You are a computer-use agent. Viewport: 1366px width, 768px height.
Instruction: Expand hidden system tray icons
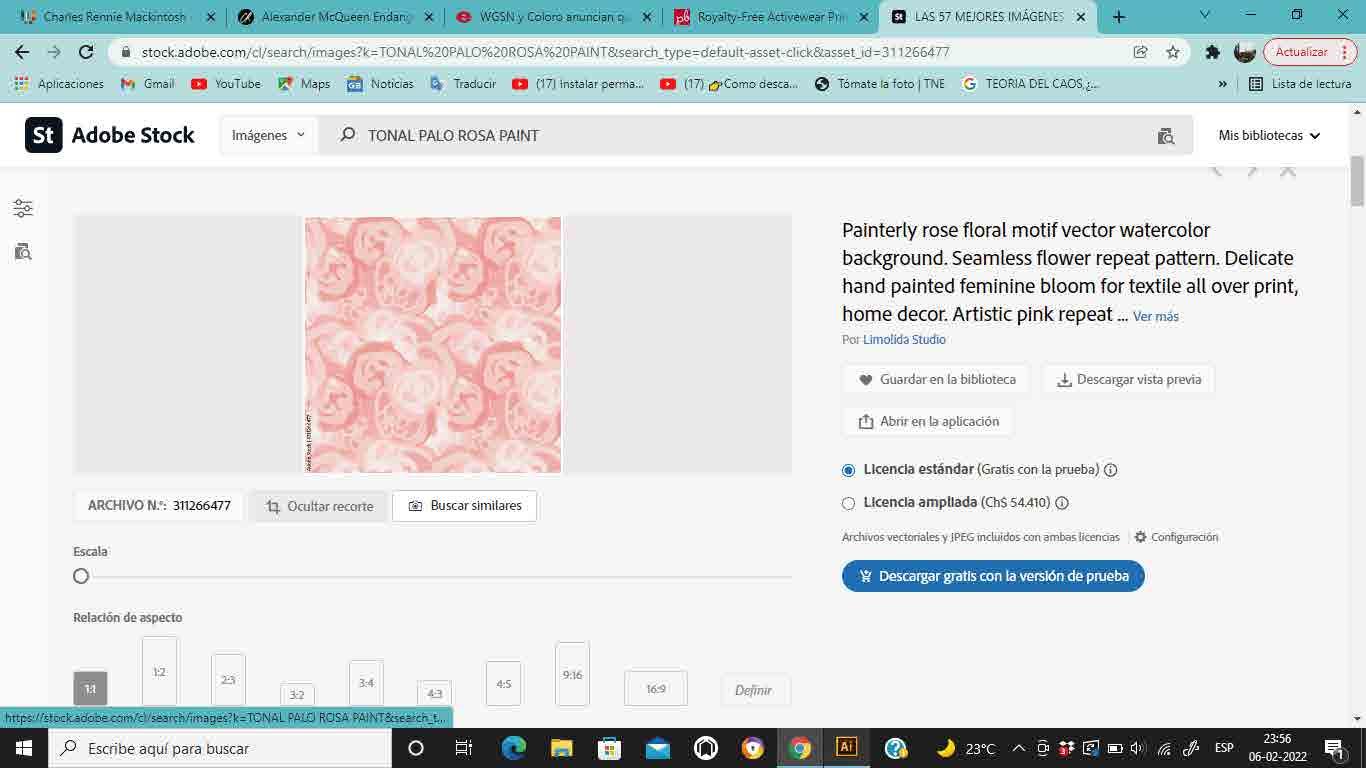pyautogui.click(x=1019, y=748)
